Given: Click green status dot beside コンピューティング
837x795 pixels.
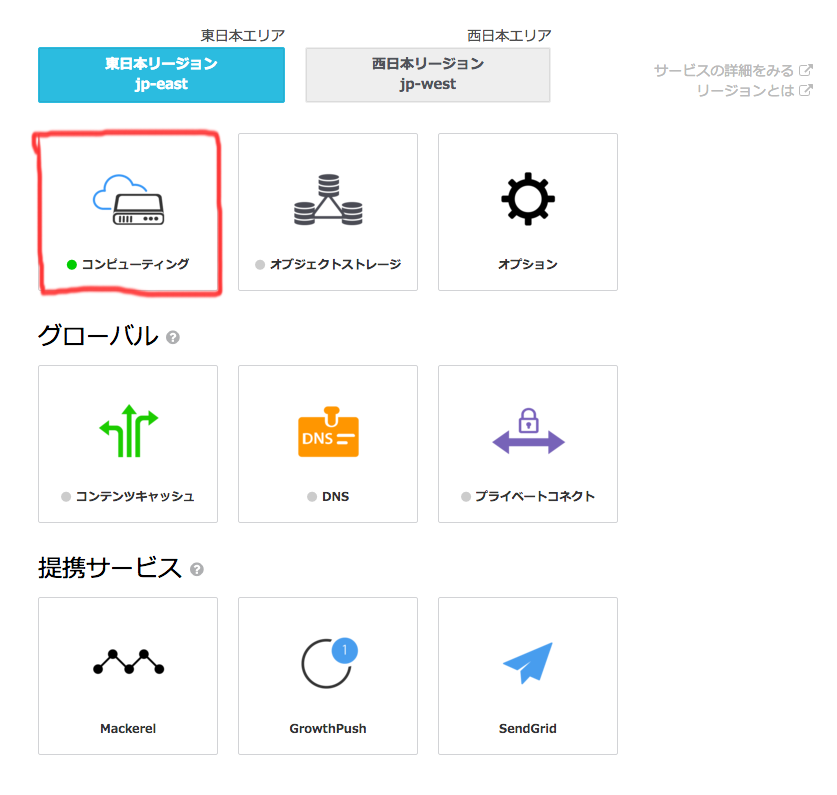Looking at the screenshot, I should 72,265.
